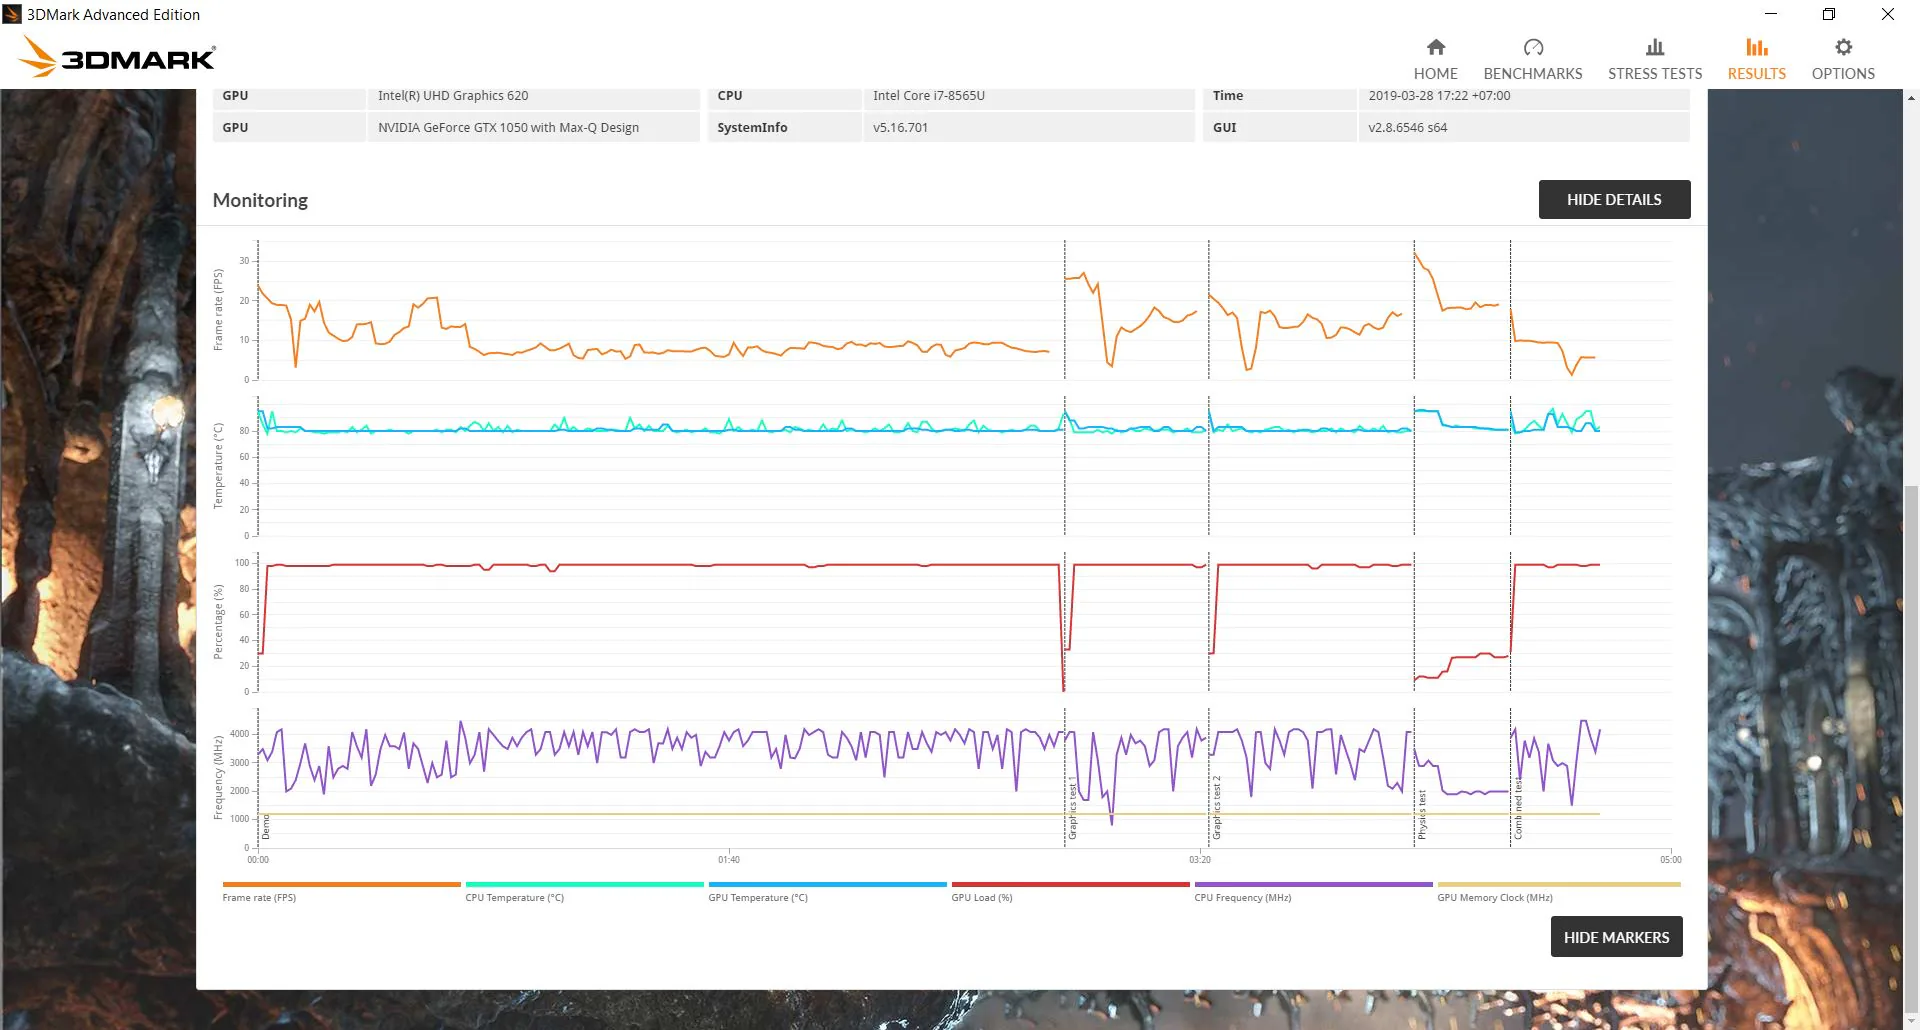Click the Physics test marker
The height and width of the screenshot is (1030, 1920).
coord(1421,815)
